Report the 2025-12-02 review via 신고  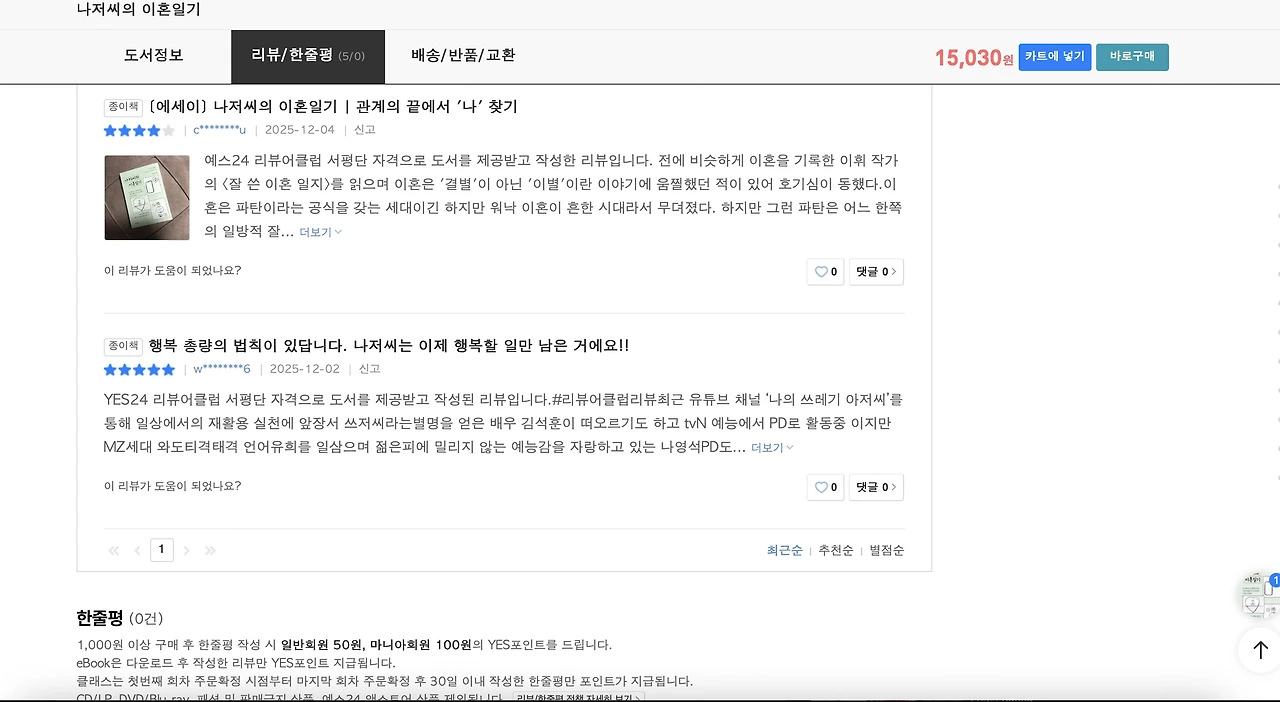(x=370, y=369)
